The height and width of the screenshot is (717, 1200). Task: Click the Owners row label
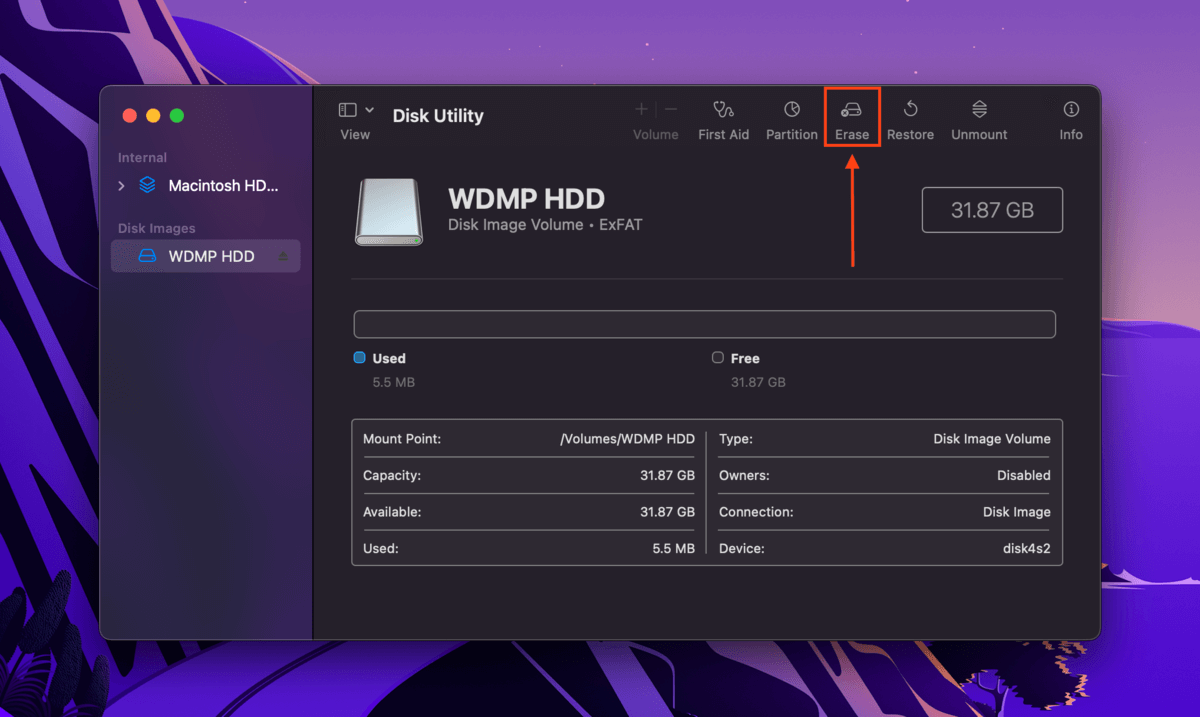(744, 475)
